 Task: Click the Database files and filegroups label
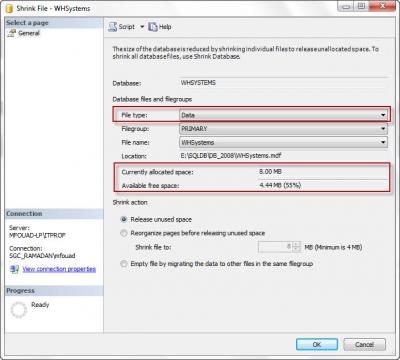[152, 99]
